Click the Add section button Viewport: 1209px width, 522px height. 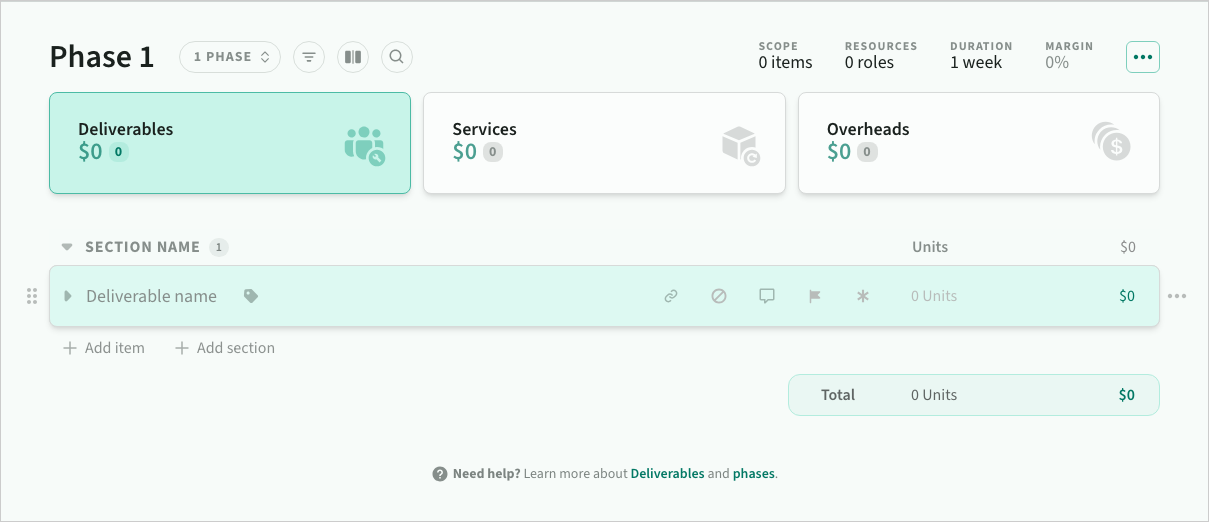click(225, 348)
